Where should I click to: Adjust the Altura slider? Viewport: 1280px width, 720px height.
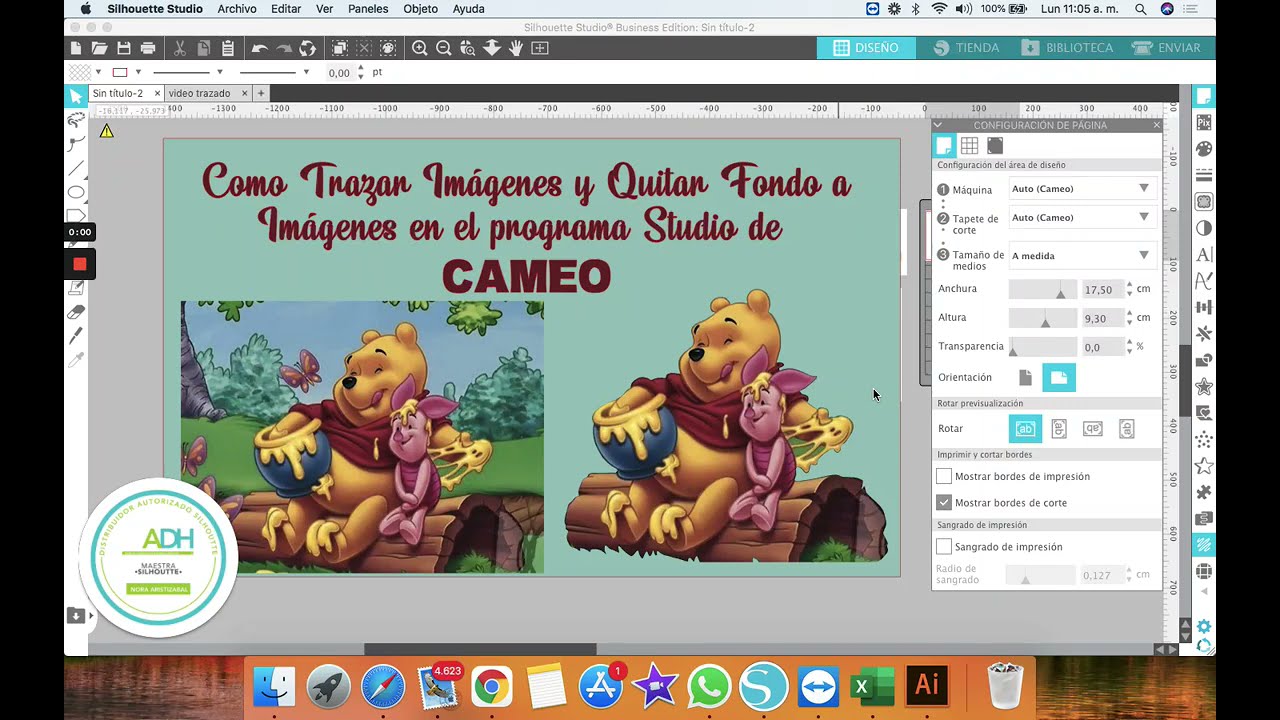[1043, 318]
